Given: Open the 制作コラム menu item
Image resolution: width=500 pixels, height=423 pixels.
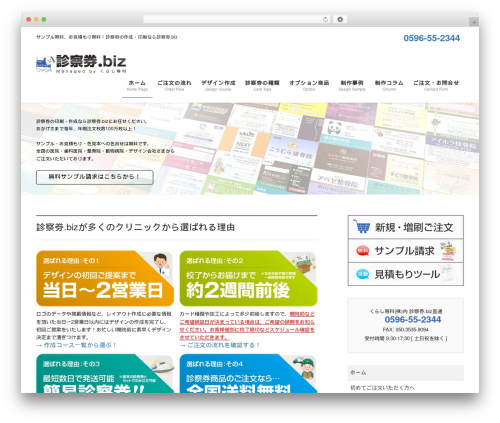Looking at the screenshot, I should [389, 85].
